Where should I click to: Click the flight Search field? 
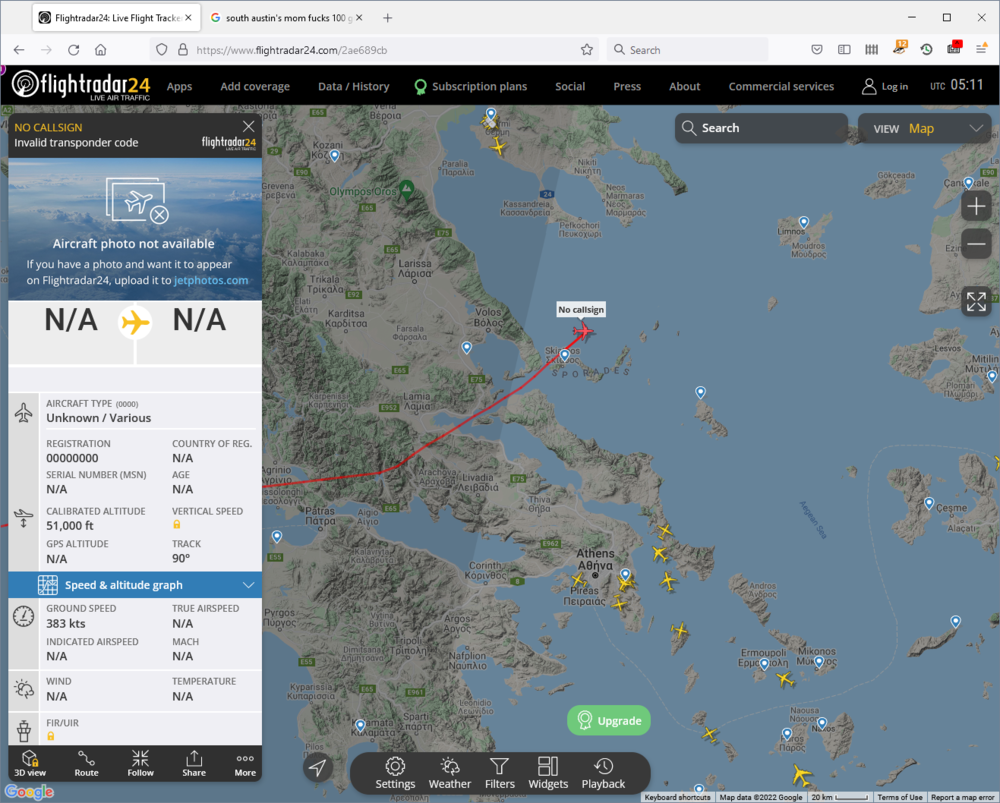point(761,128)
